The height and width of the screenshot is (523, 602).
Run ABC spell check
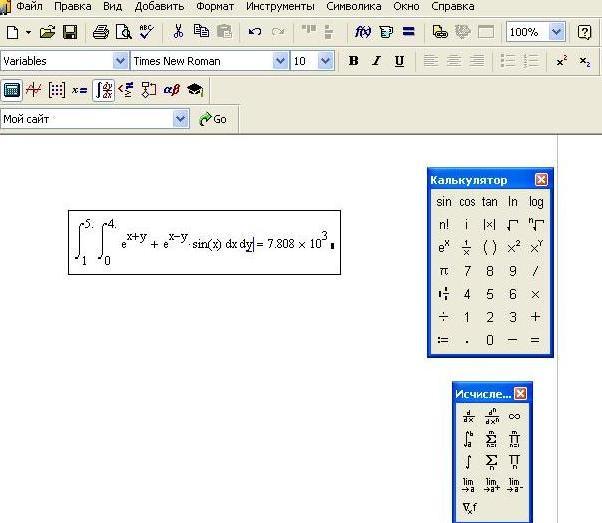[x=146, y=31]
